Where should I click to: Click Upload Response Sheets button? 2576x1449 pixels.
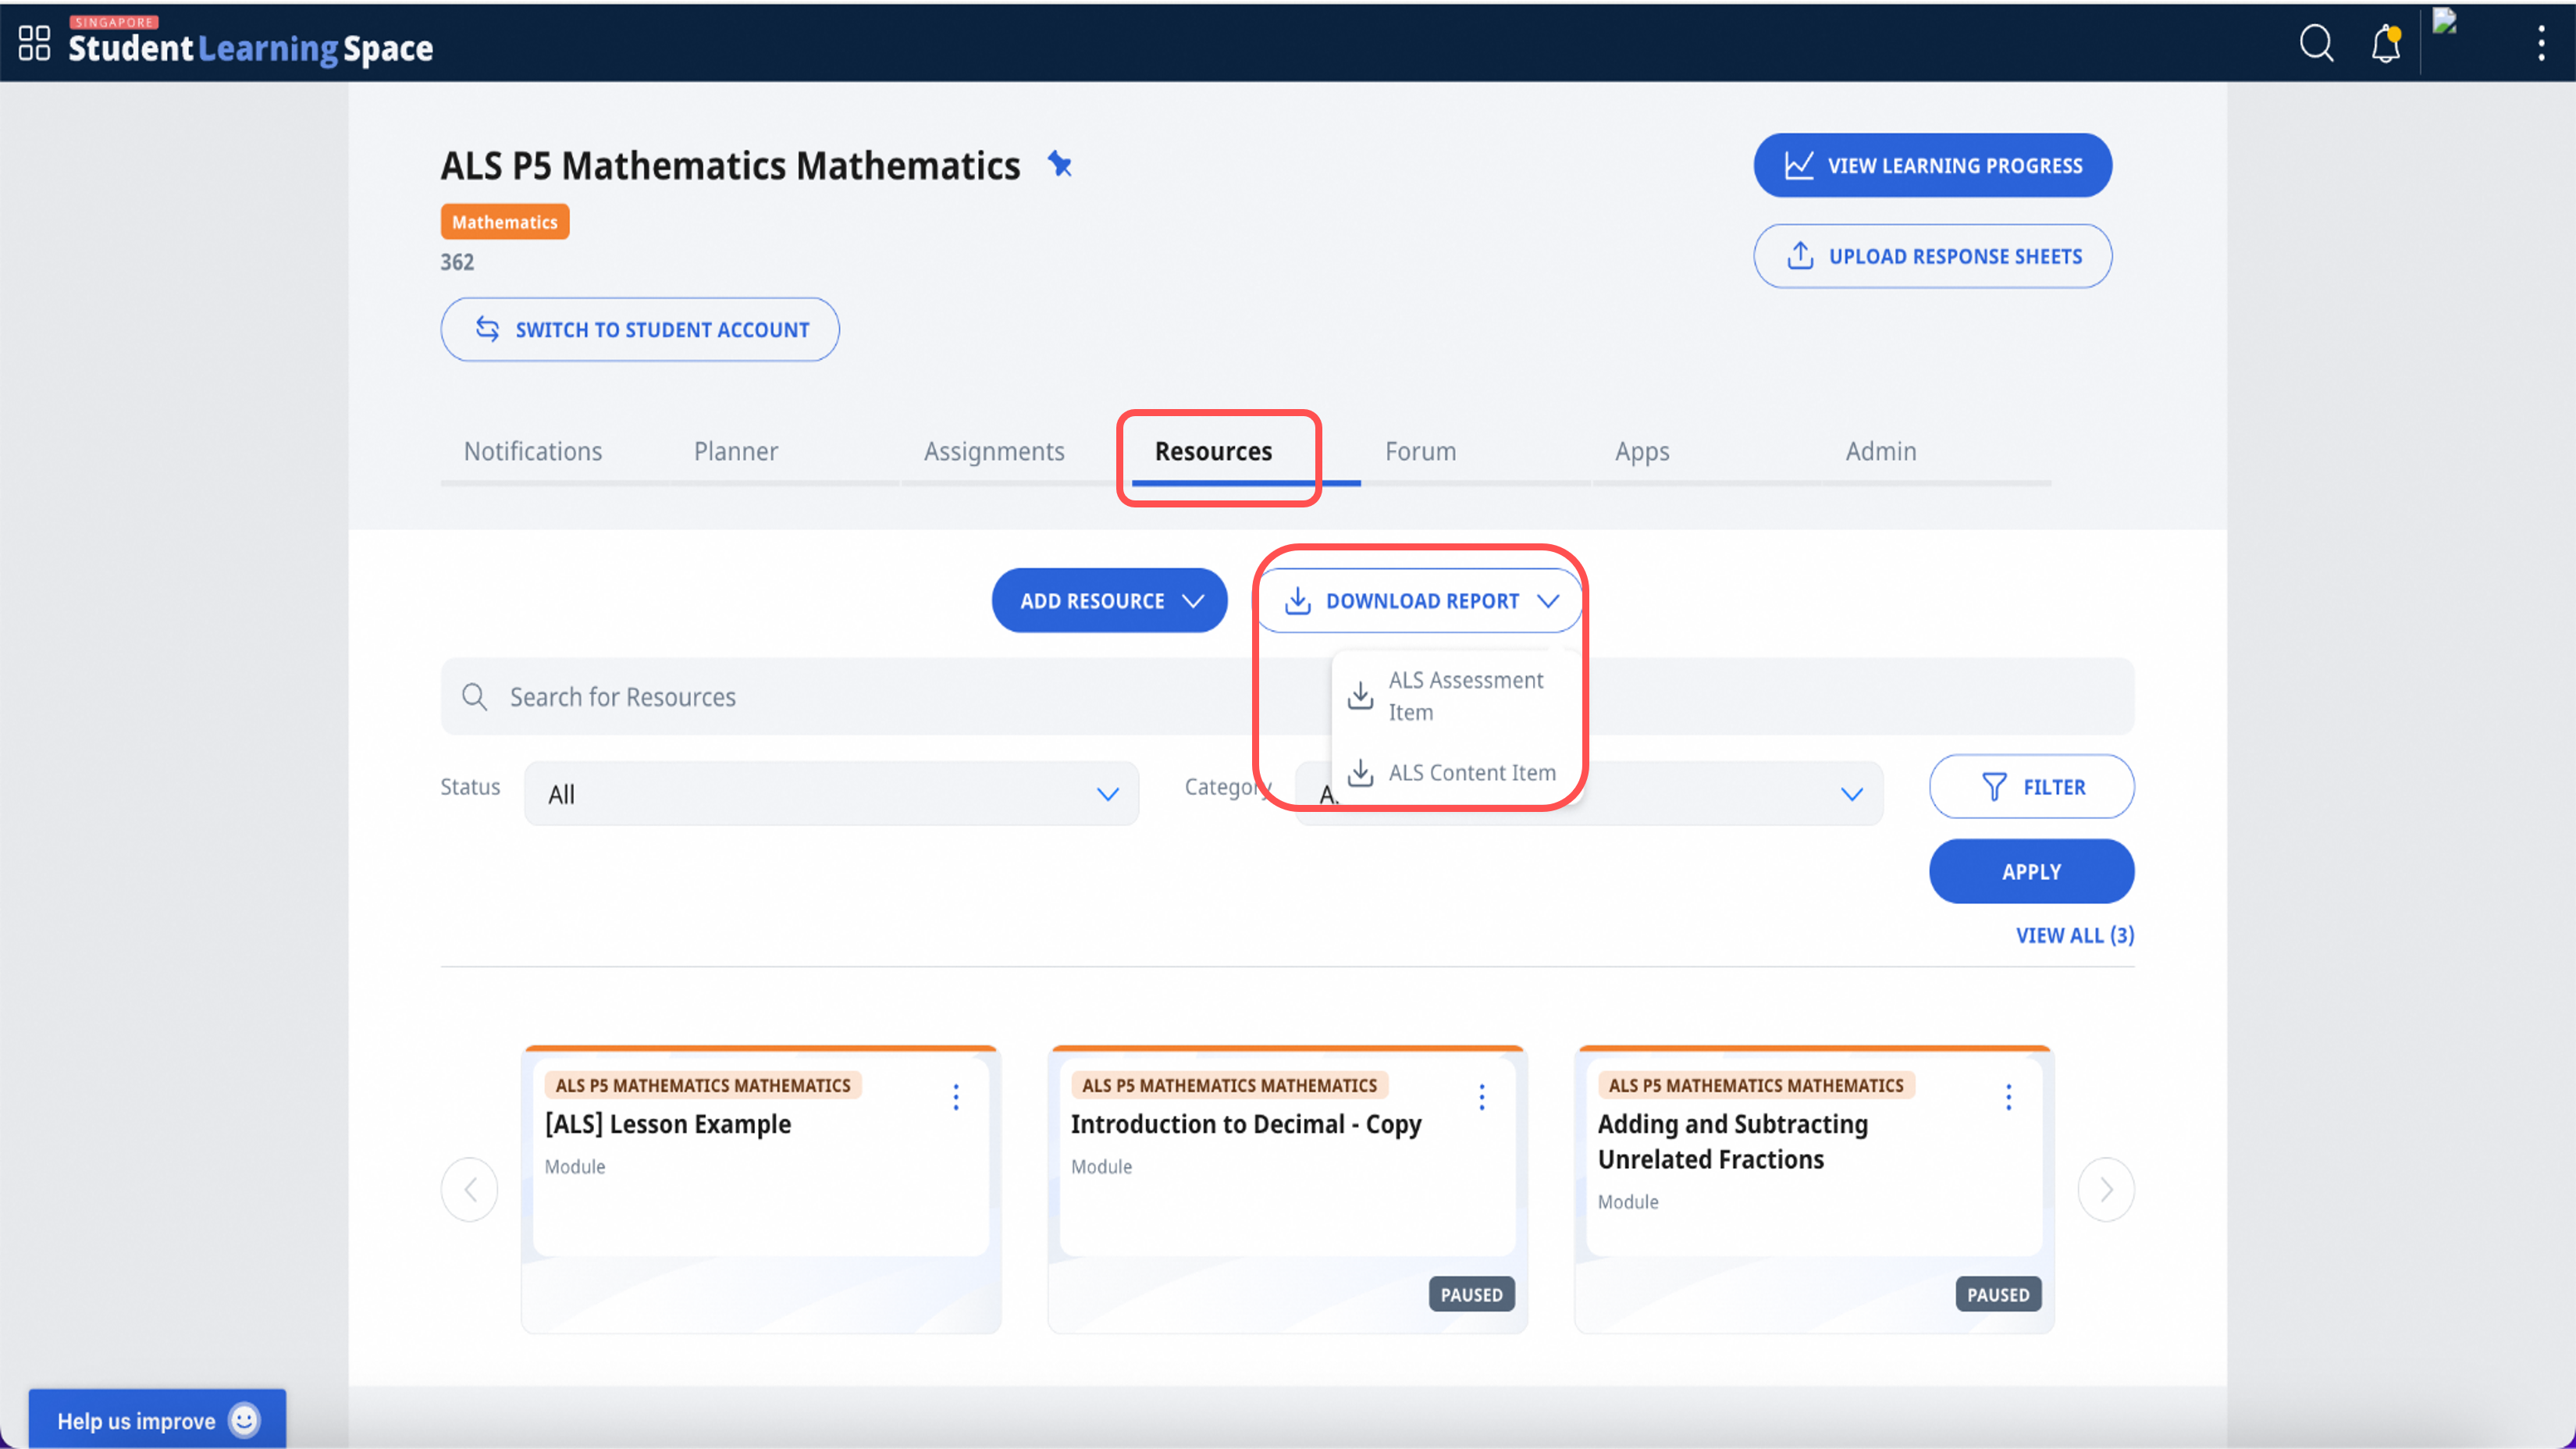pos(1932,256)
